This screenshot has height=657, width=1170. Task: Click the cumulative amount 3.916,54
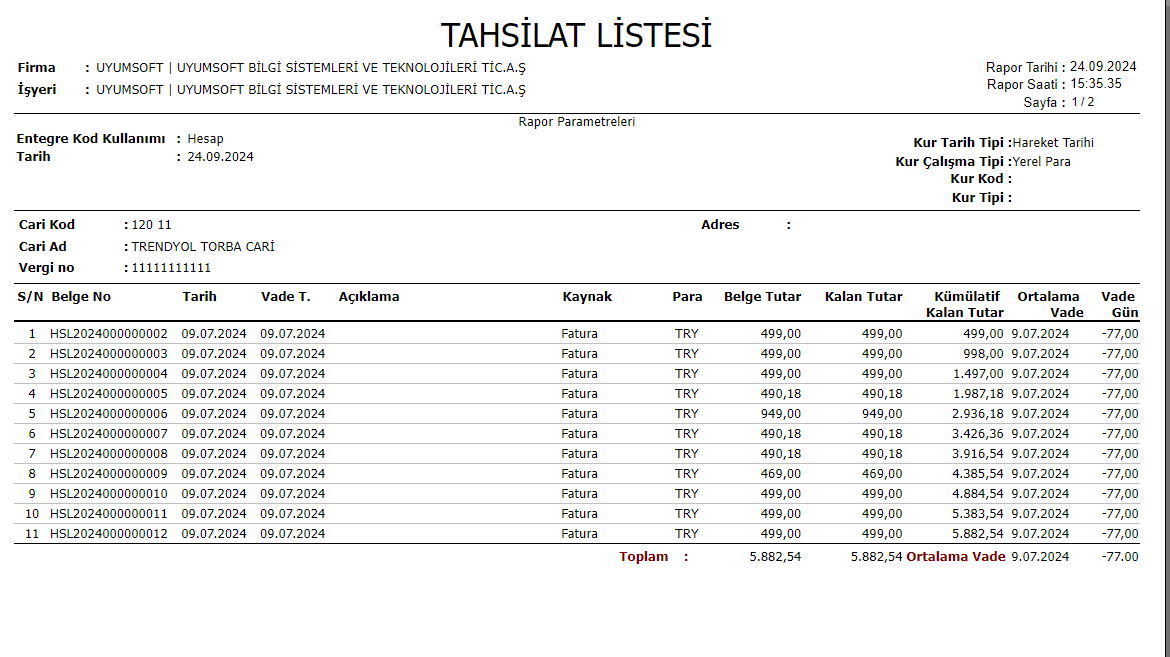pyautogui.click(x=977, y=454)
